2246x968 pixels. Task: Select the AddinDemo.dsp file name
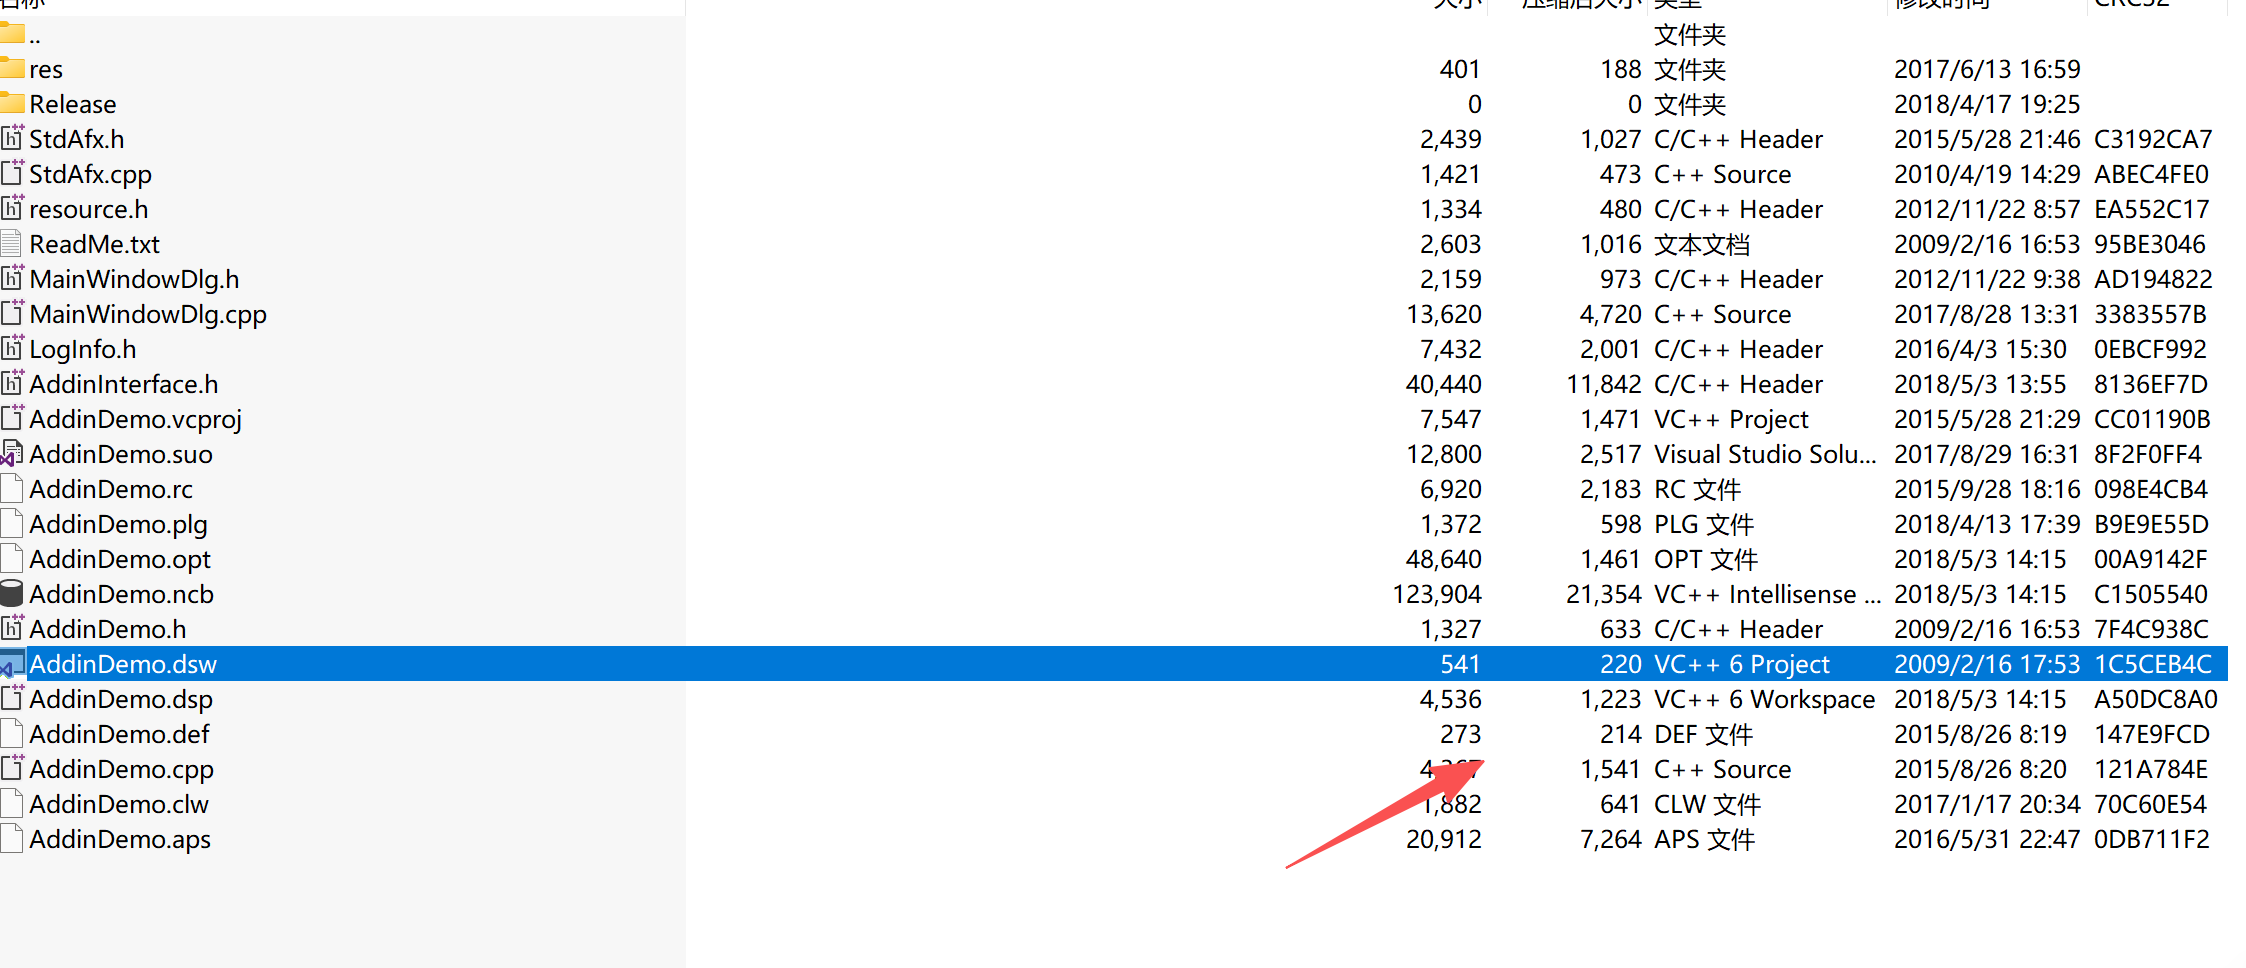point(121,700)
